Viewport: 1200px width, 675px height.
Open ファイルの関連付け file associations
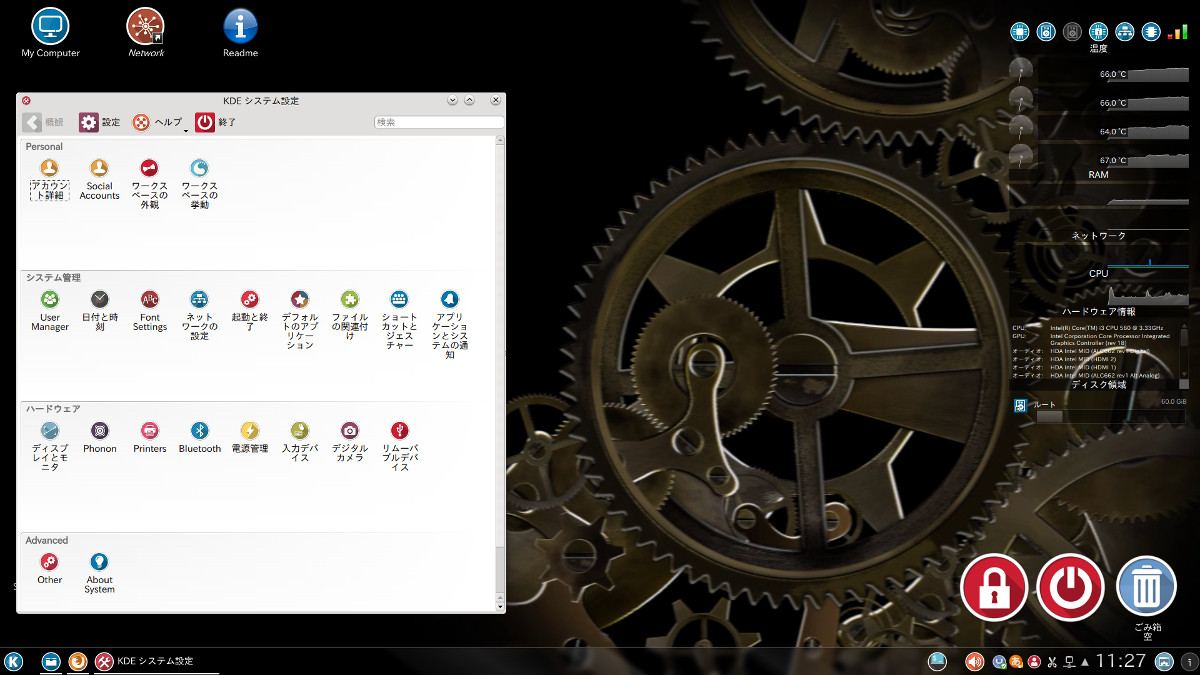click(349, 315)
